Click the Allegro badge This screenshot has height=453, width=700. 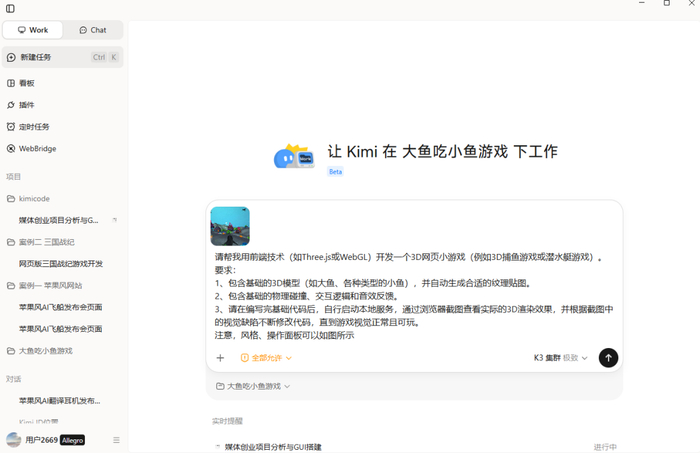click(x=72, y=441)
